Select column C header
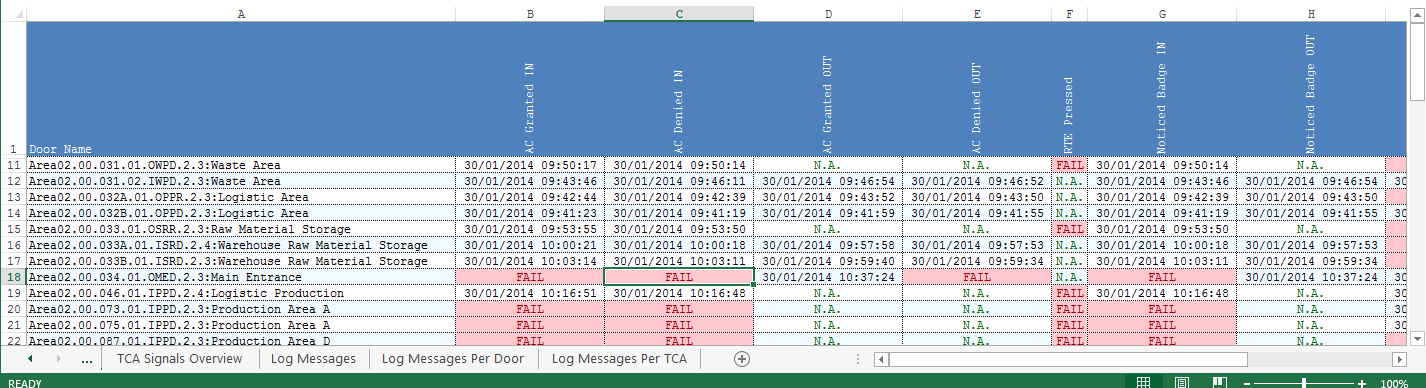The height and width of the screenshot is (388, 1426). point(679,14)
